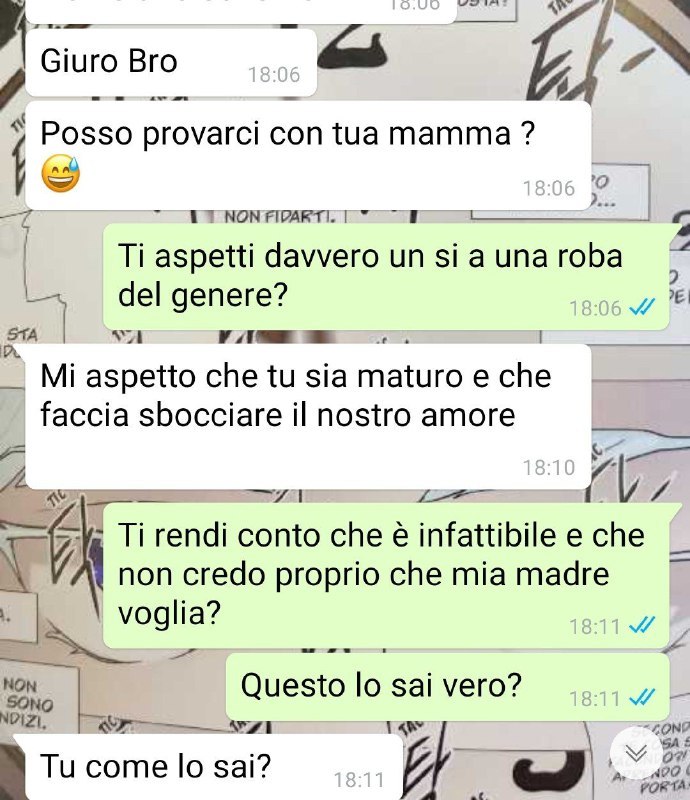Tap blue checkmarks beside 'Questo lo sai vero?'
The width and height of the screenshot is (690, 800).
pos(642,697)
